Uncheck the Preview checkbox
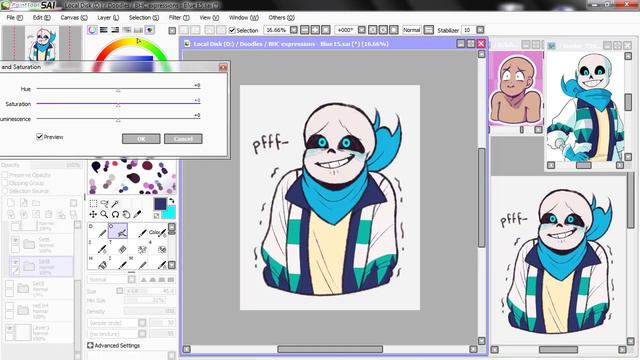640x360 pixels. click(x=40, y=137)
